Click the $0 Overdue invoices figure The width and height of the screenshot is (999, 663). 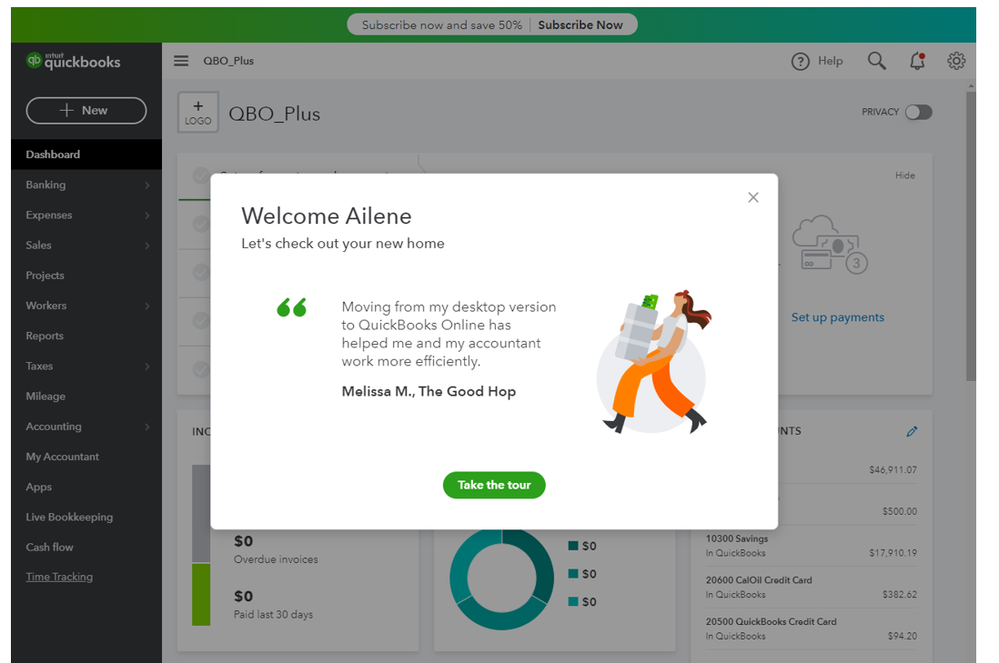tap(243, 541)
